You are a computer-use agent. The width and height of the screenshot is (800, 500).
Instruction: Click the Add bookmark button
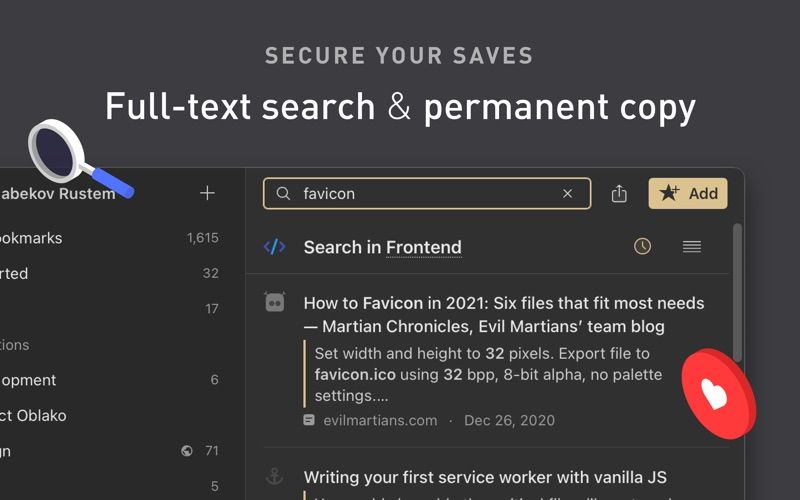pos(688,193)
